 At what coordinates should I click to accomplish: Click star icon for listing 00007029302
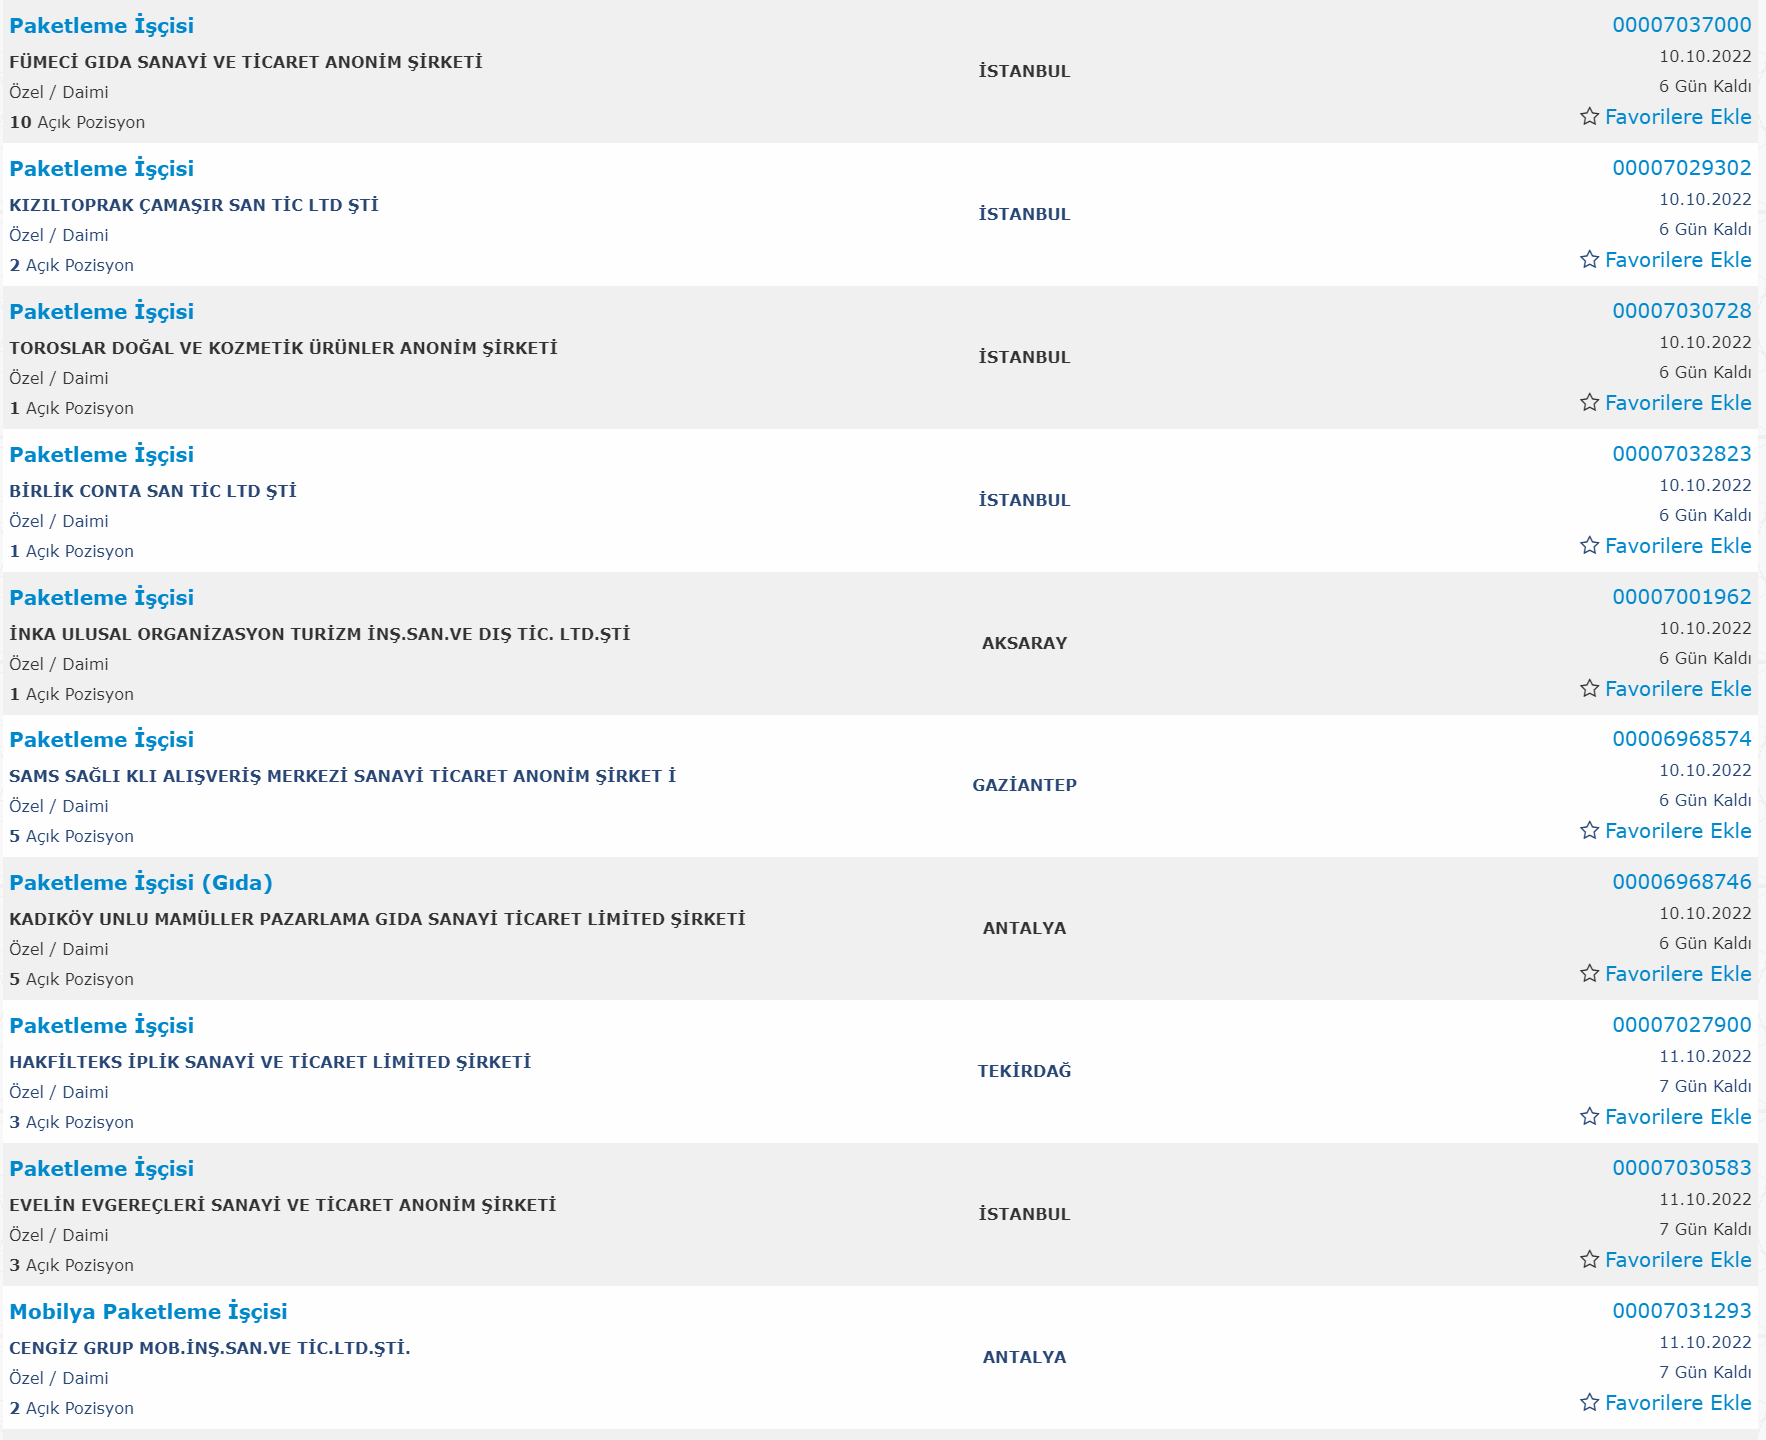1589,259
